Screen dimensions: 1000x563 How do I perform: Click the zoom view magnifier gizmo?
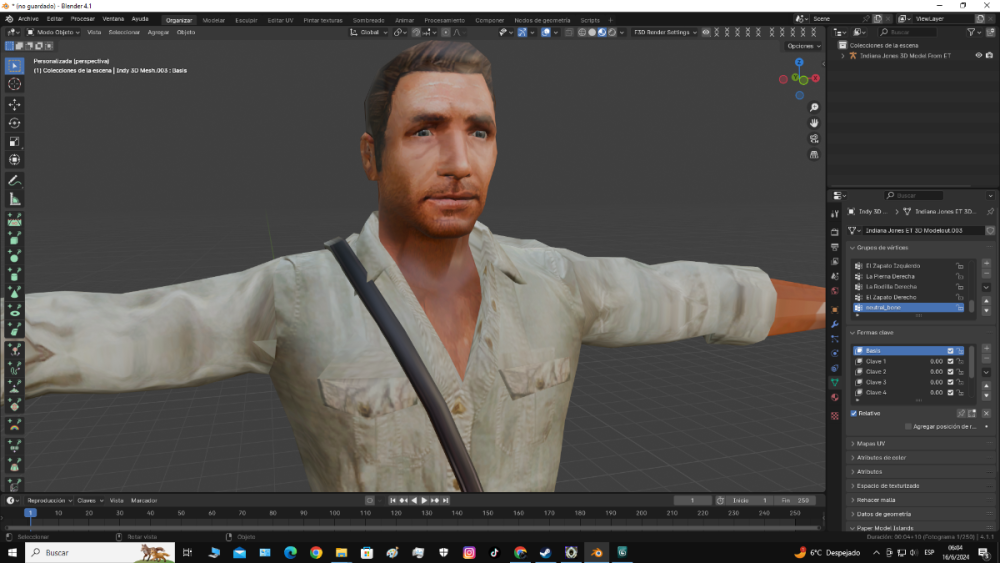click(815, 107)
